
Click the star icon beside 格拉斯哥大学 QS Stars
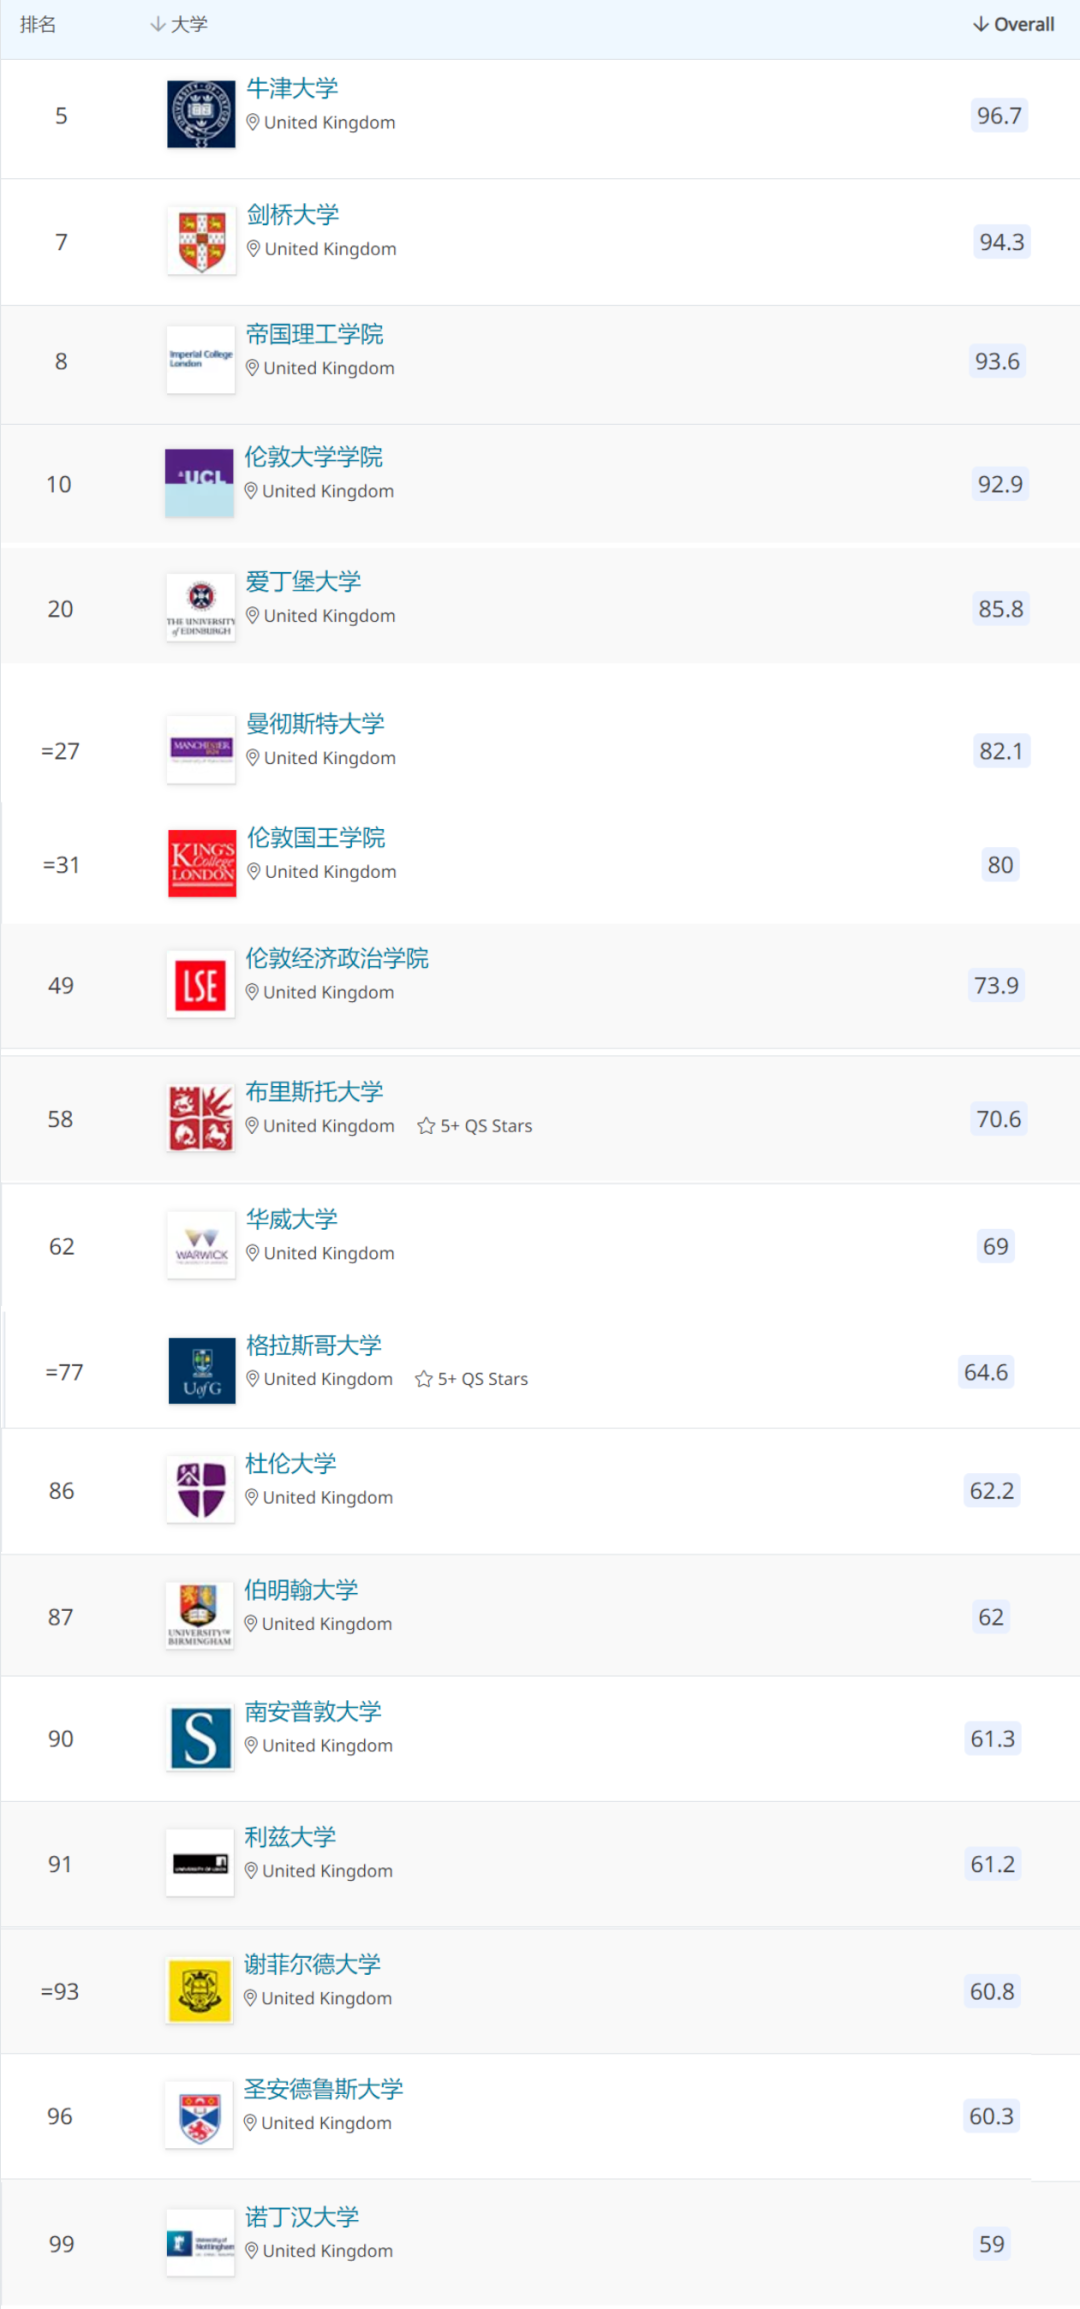(424, 1379)
